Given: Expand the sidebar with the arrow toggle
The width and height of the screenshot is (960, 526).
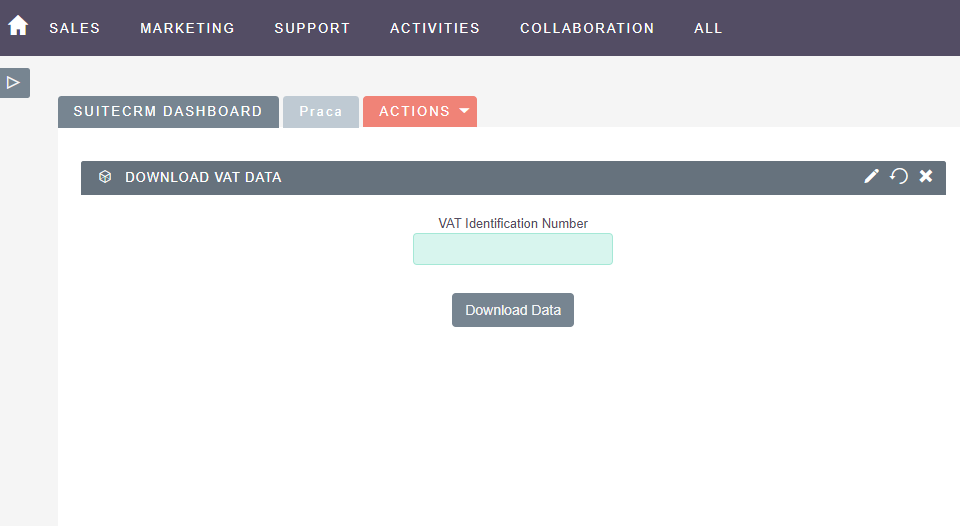Looking at the screenshot, I should [15, 83].
